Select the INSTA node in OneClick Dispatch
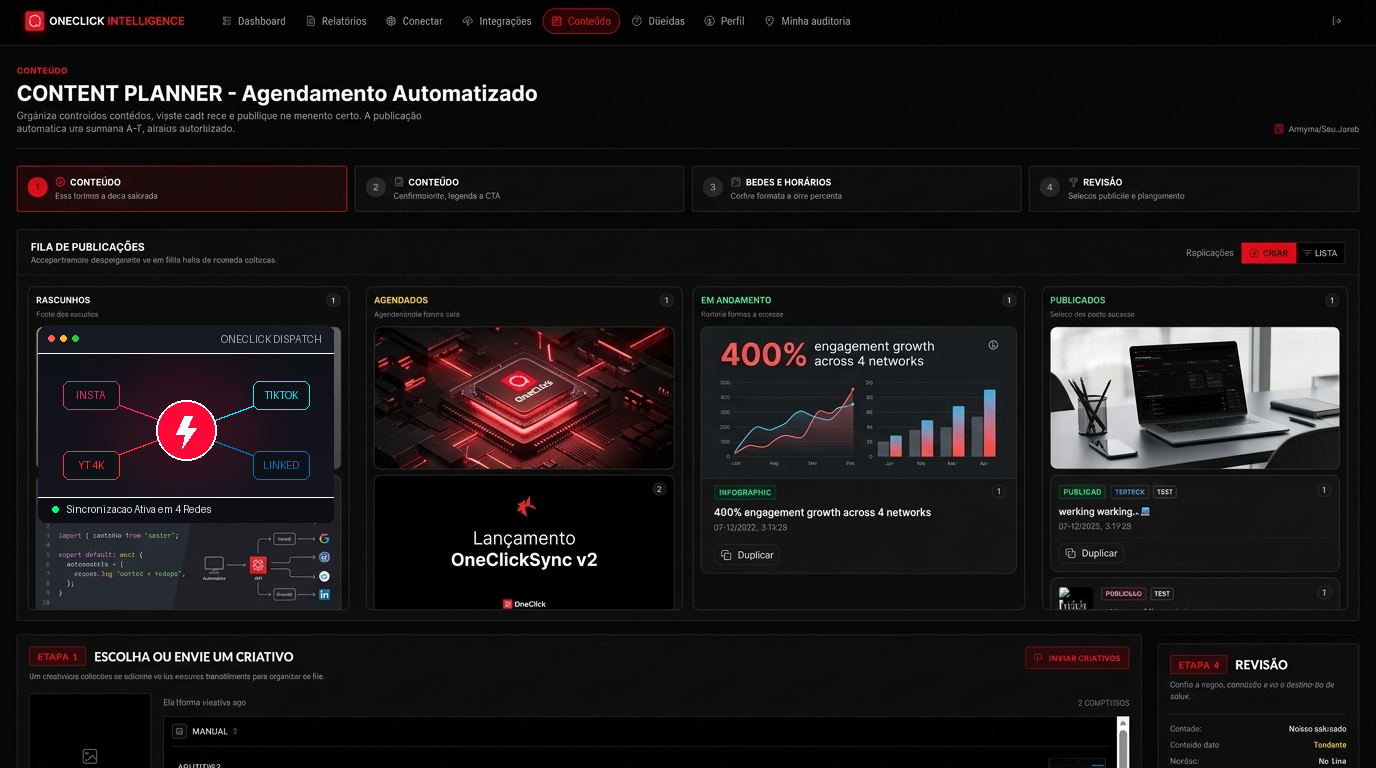This screenshot has width=1376, height=768. click(91, 395)
